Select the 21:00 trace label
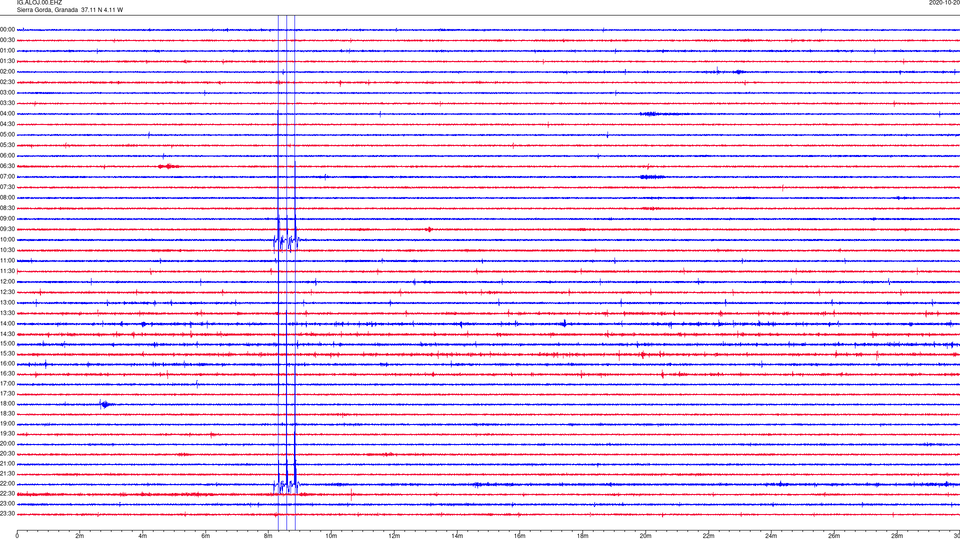The height and width of the screenshot is (540, 960). point(7,464)
